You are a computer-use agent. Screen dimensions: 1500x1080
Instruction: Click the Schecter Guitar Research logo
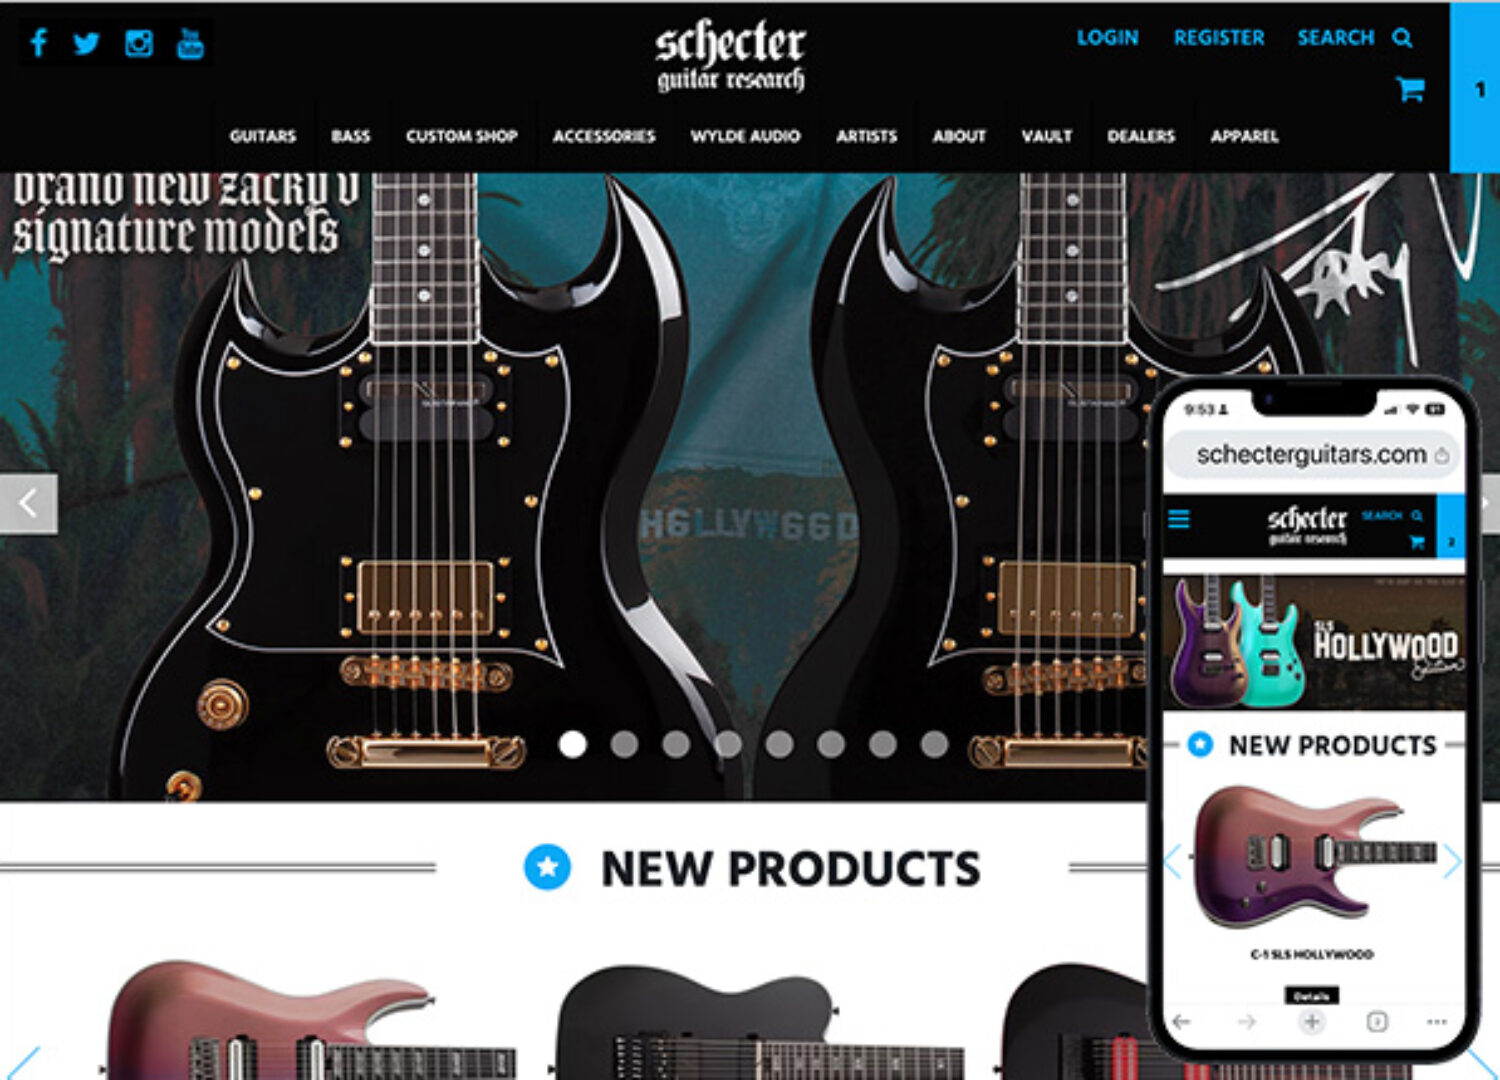(x=730, y=57)
